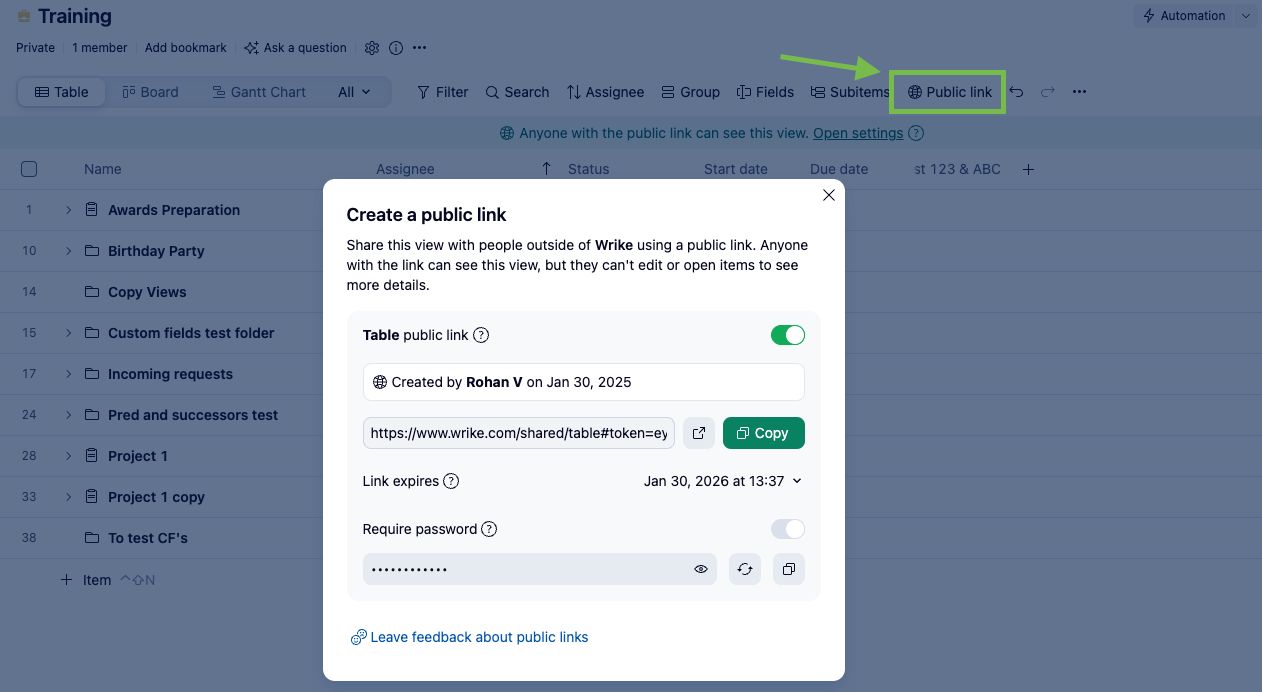
Task: Open the Project 1 copy item
Action: [156, 497]
